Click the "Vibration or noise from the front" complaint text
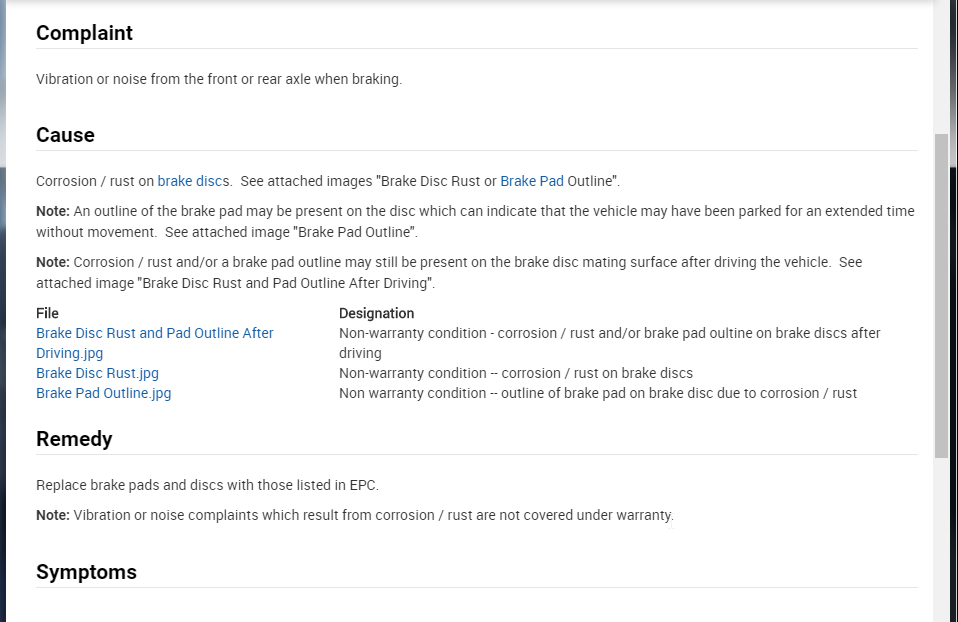The image size is (958, 622). (x=219, y=79)
